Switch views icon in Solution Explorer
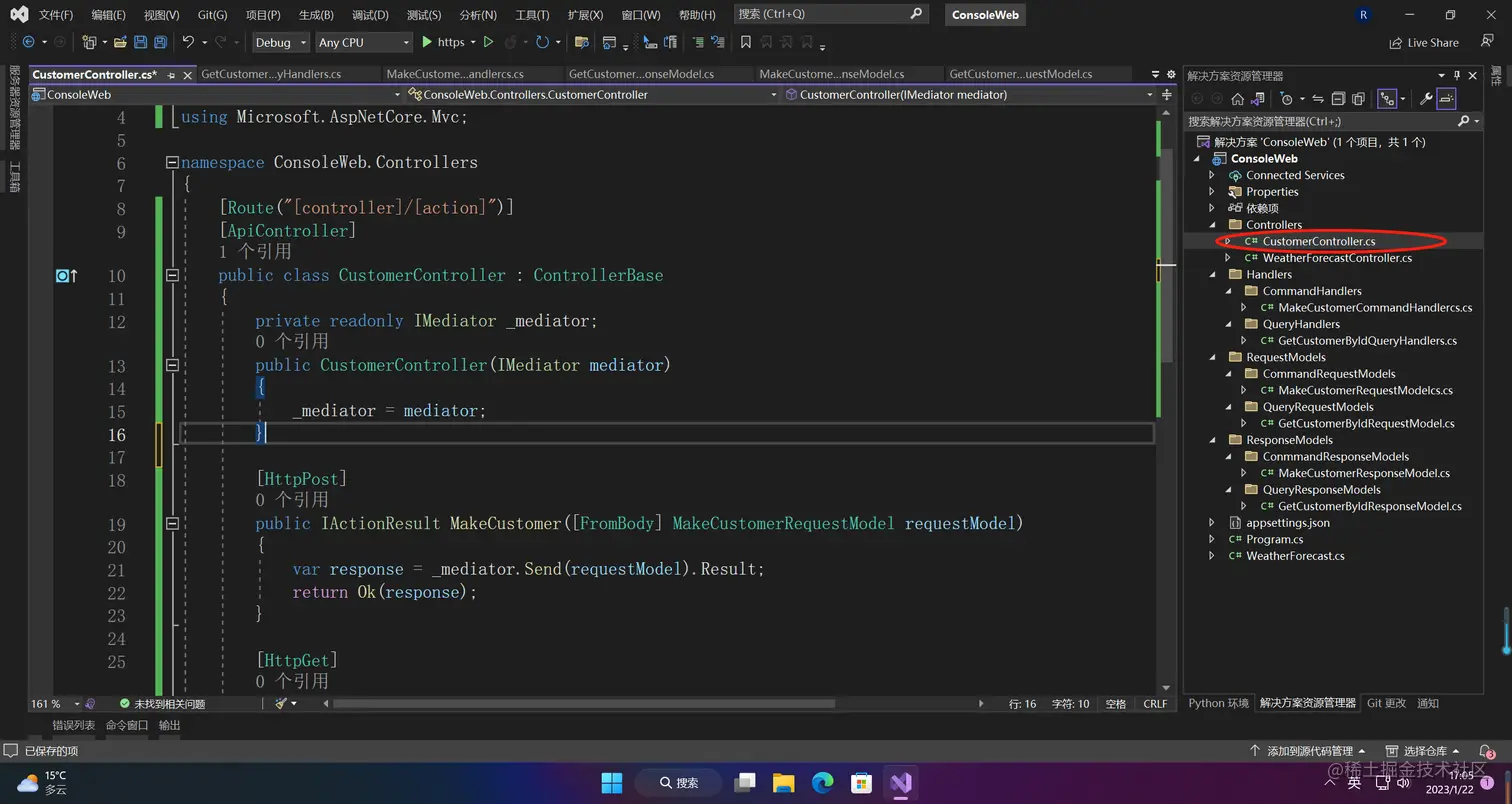Screen dimensions: 1512x804 [1257, 98]
